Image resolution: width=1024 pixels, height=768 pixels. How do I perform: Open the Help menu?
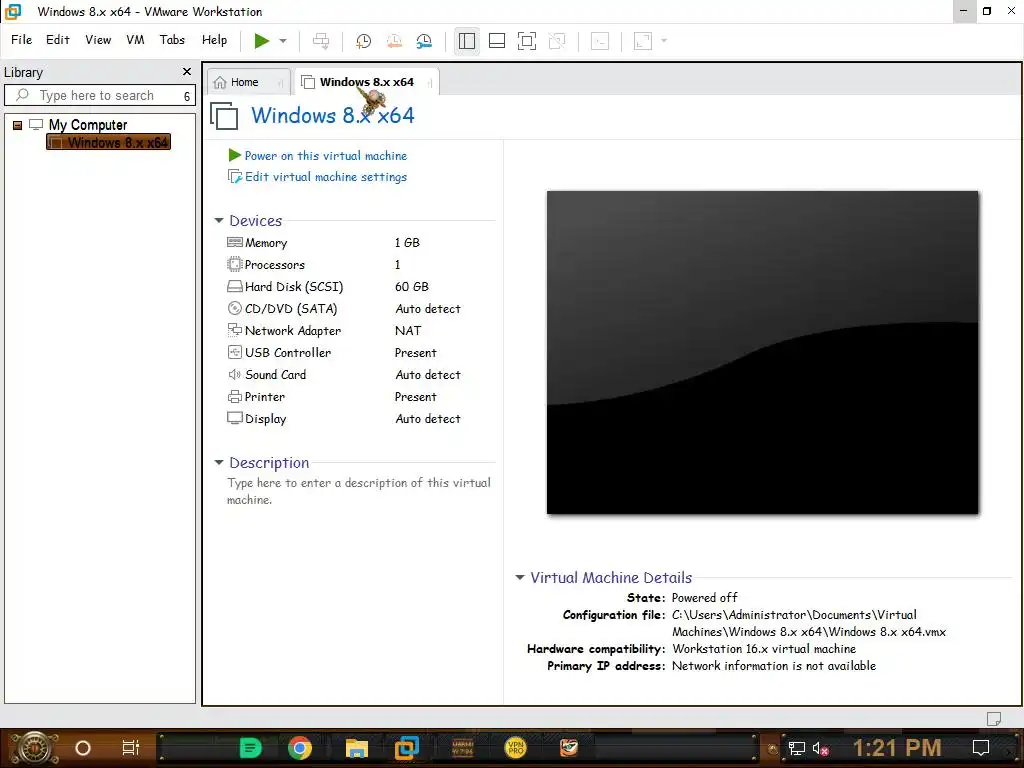[x=214, y=40]
